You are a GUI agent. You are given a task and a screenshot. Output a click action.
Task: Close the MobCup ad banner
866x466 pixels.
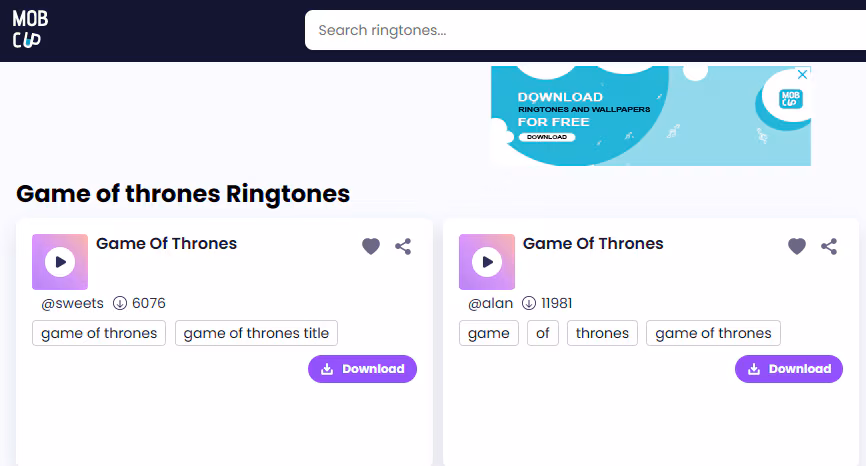point(801,75)
